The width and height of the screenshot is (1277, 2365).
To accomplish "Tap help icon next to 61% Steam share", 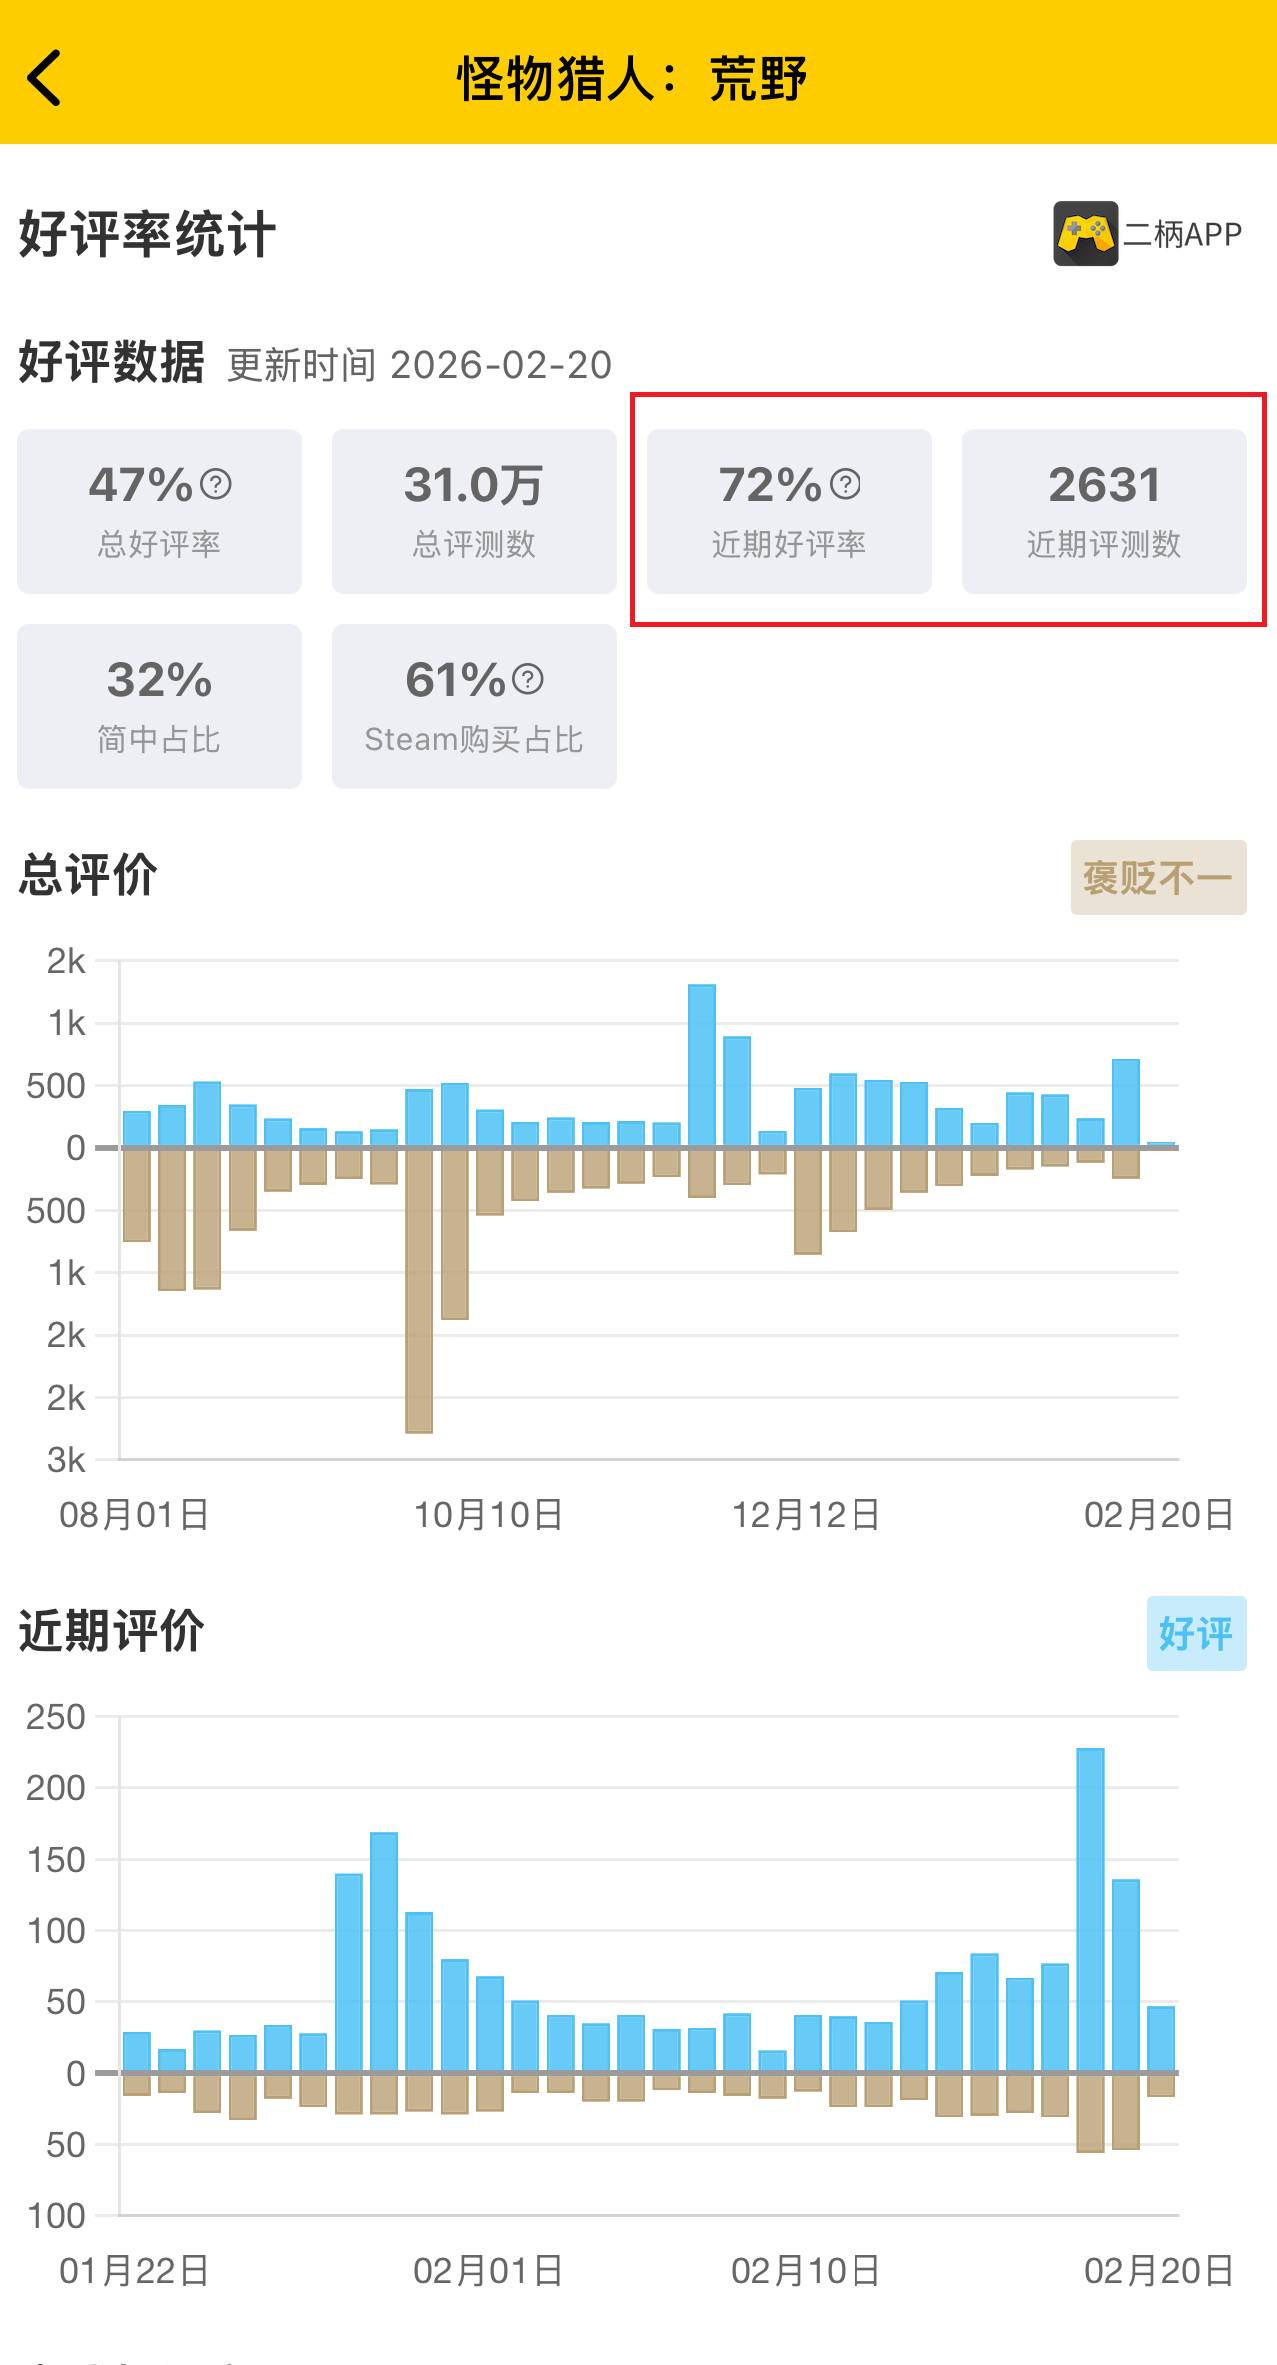I will pos(528,680).
